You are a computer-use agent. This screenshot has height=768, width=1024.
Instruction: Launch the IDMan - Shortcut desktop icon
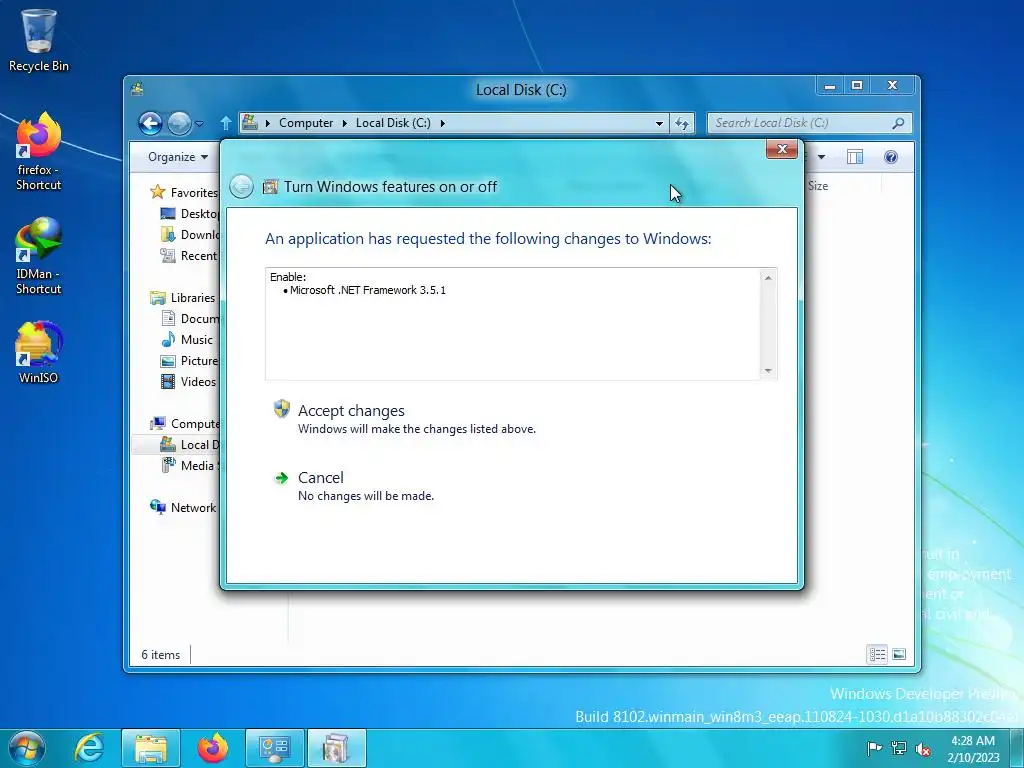(x=39, y=256)
